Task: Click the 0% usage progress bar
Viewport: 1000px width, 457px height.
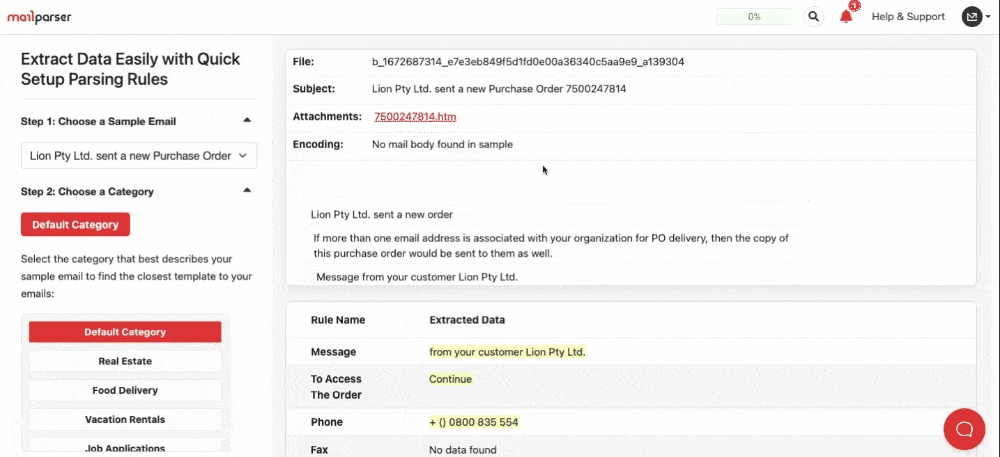Action: tap(754, 17)
